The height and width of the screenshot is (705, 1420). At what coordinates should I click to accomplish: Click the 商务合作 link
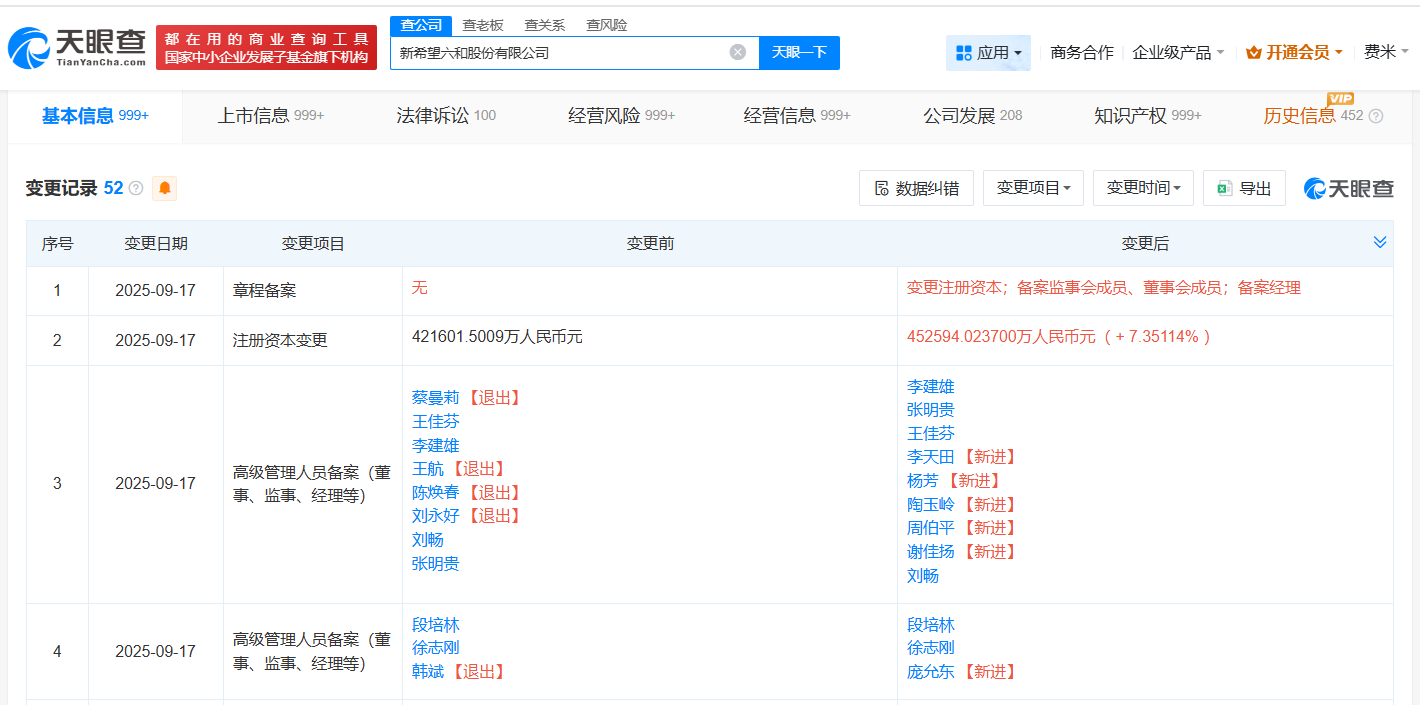[1082, 53]
